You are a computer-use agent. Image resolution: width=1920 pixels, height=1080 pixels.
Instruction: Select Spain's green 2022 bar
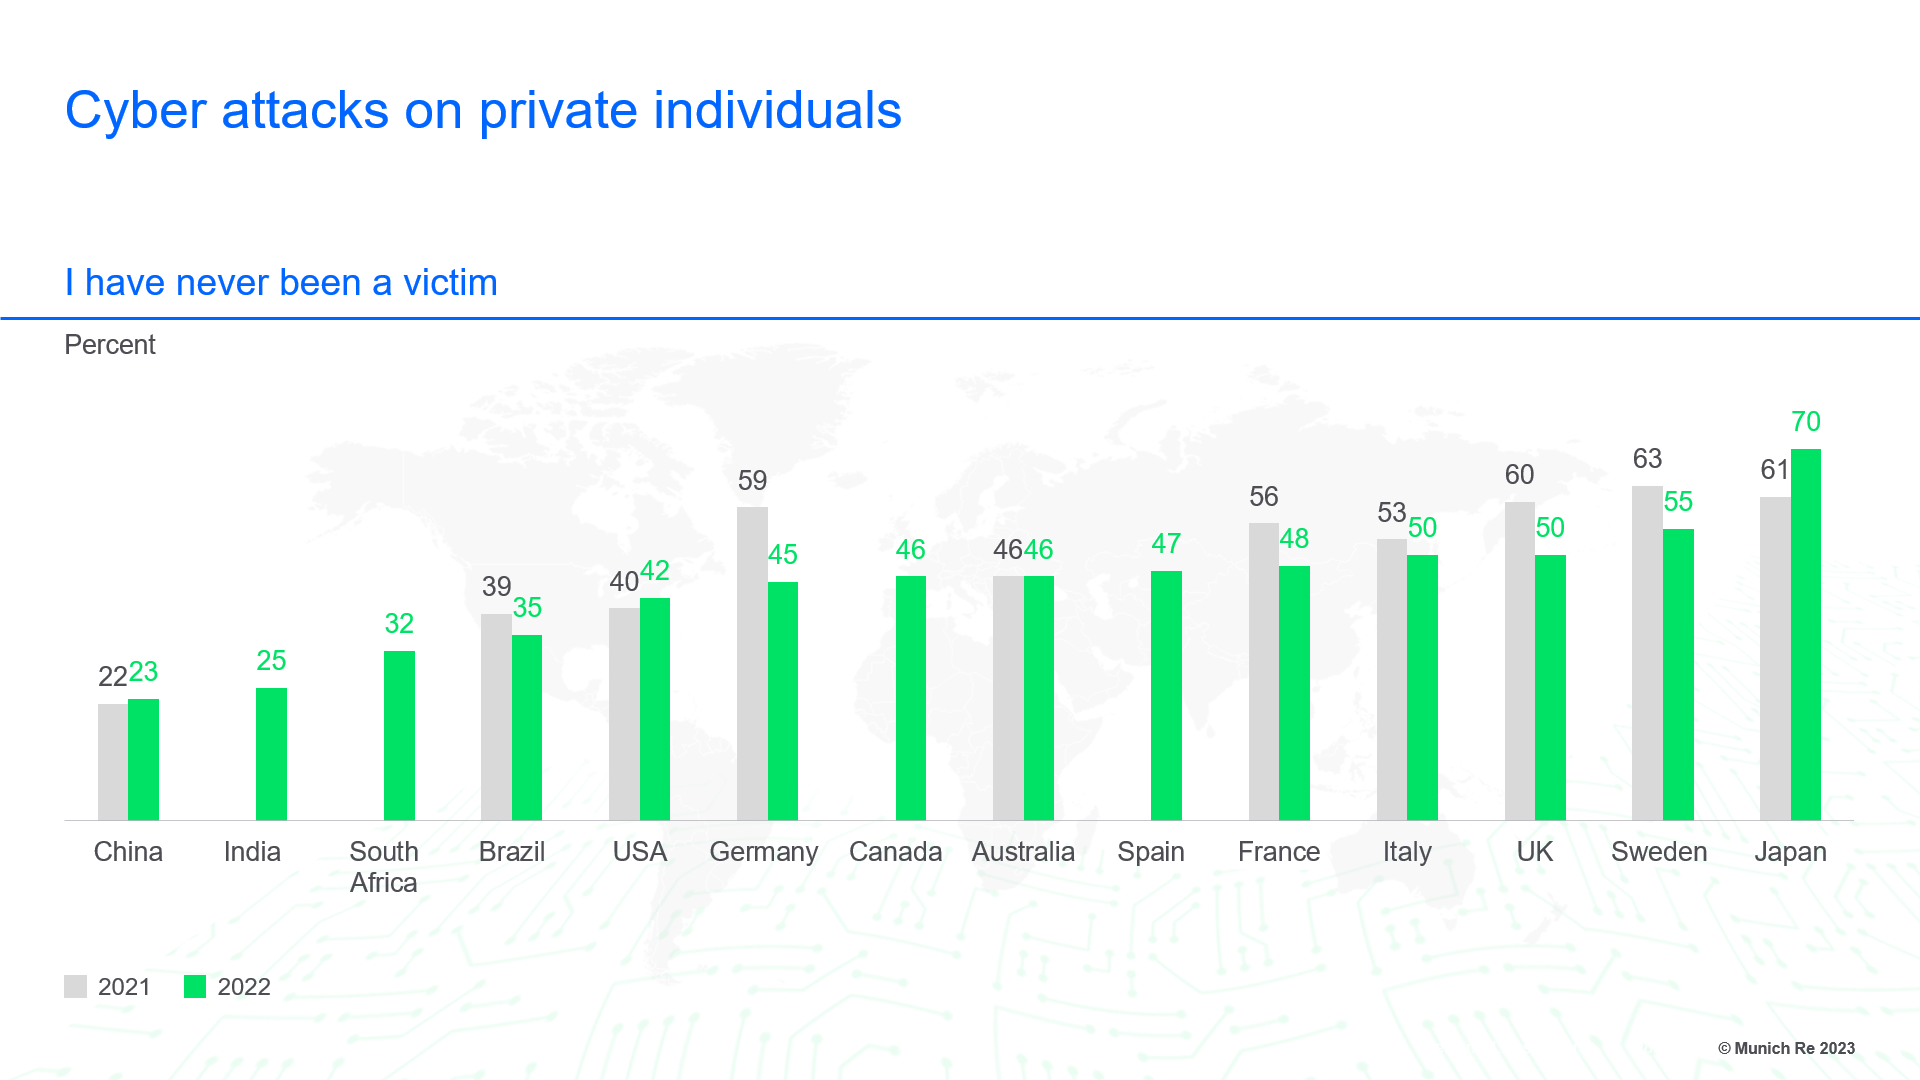point(1166,696)
